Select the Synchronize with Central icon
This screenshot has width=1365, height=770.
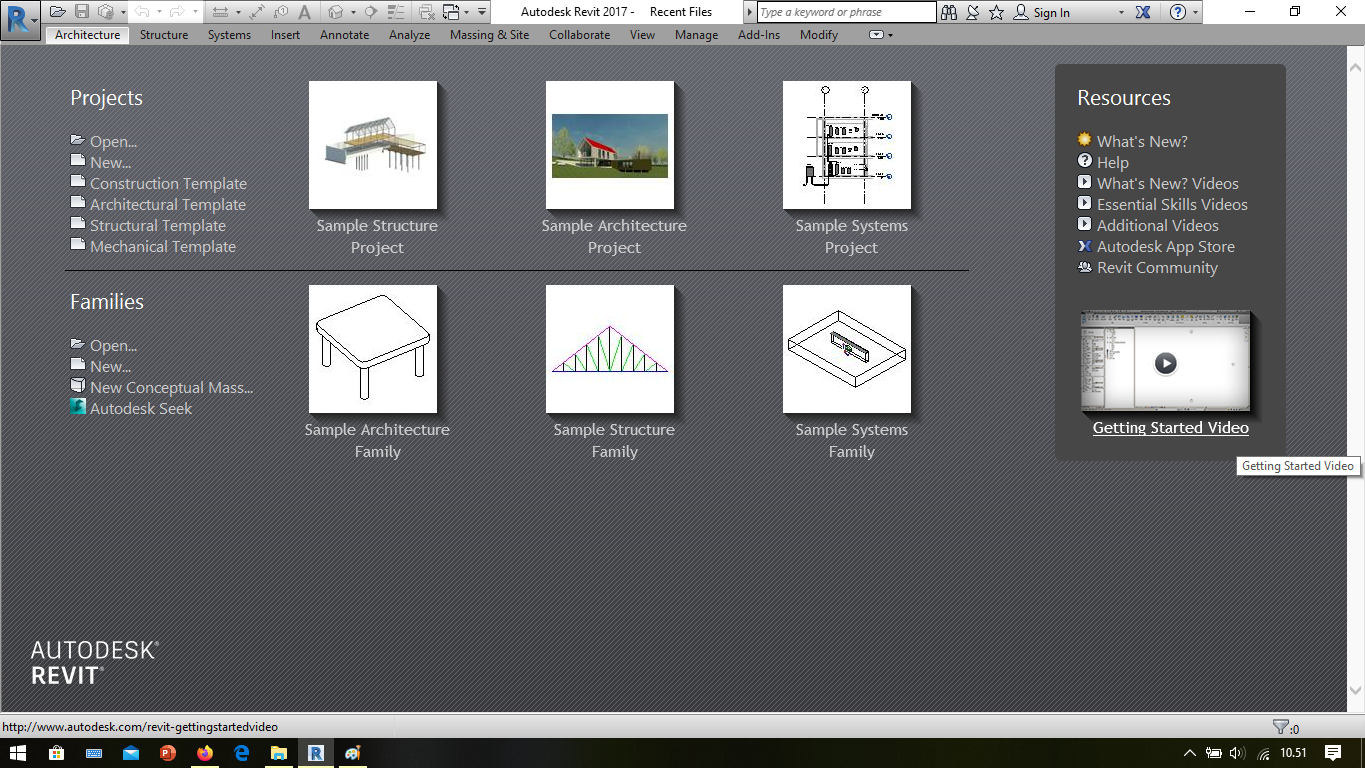(104, 12)
